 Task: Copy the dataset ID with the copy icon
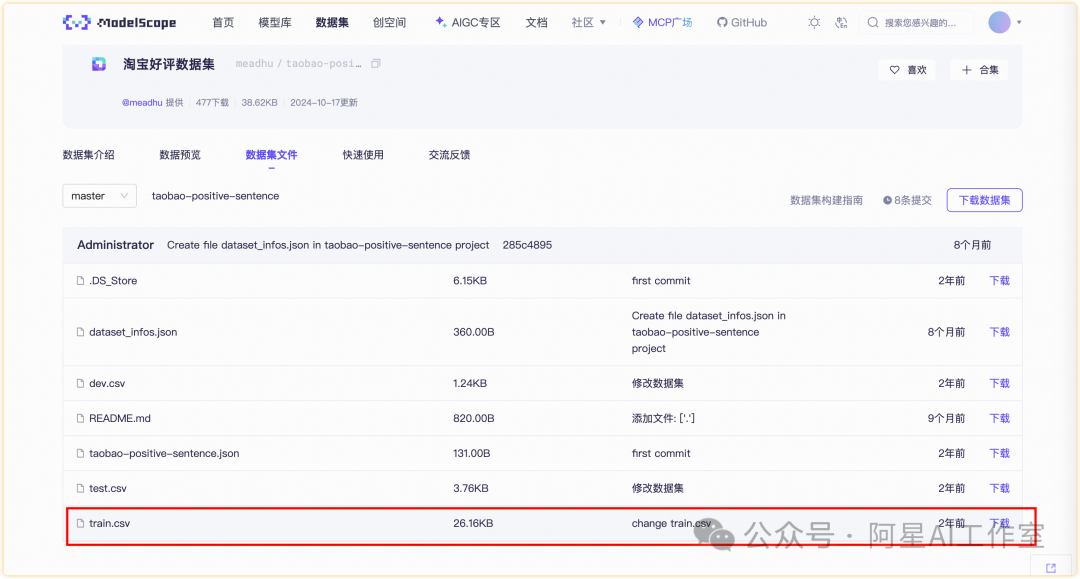click(x=376, y=63)
